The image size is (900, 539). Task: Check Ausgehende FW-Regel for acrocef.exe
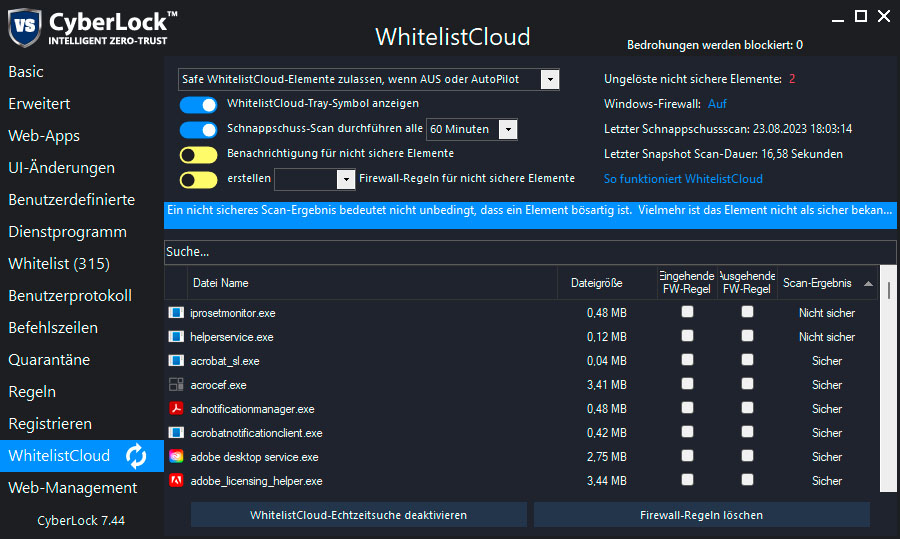point(747,383)
